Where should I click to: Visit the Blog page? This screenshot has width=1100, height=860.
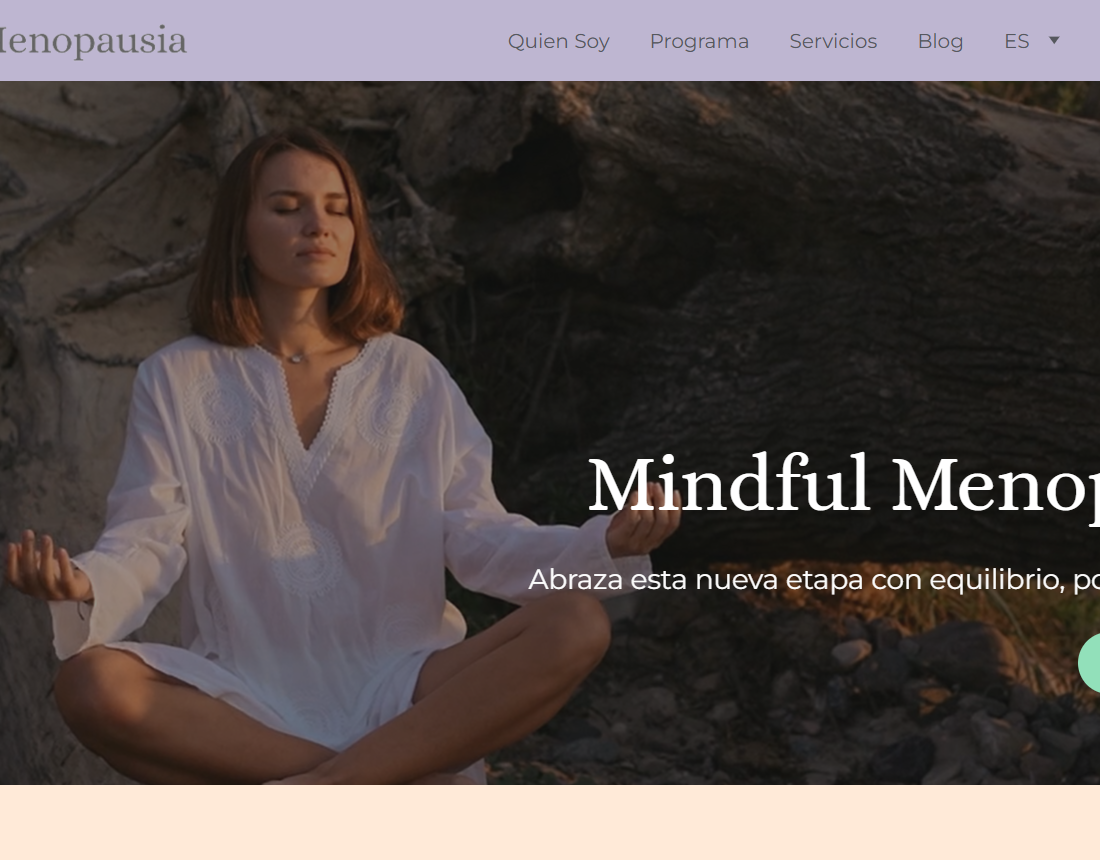[x=940, y=41]
